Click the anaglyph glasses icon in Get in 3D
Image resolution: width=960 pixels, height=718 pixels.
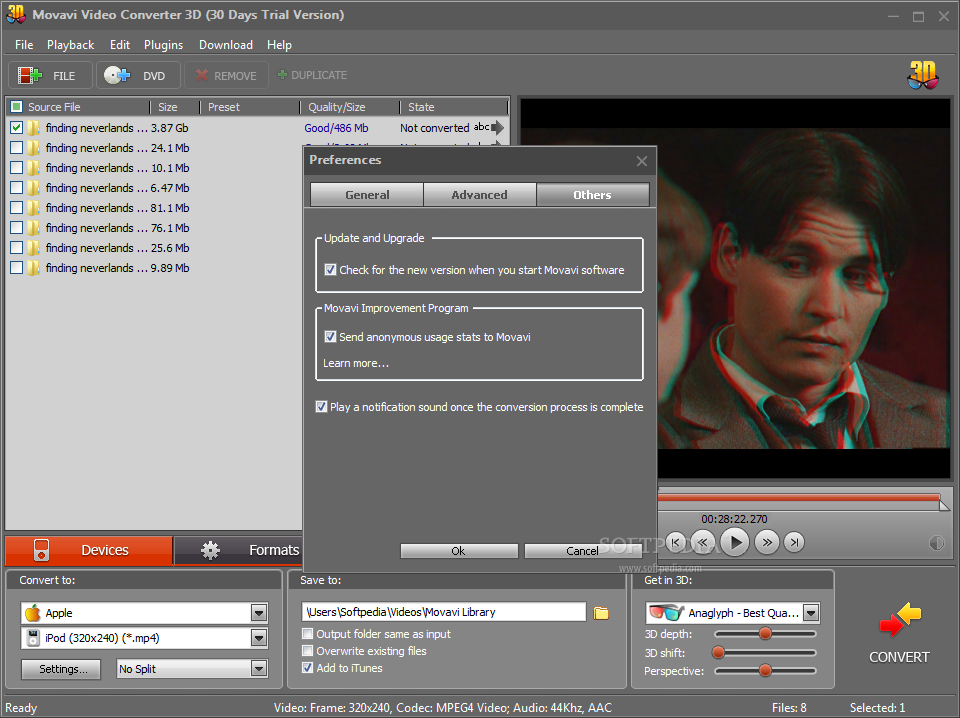point(666,612)
